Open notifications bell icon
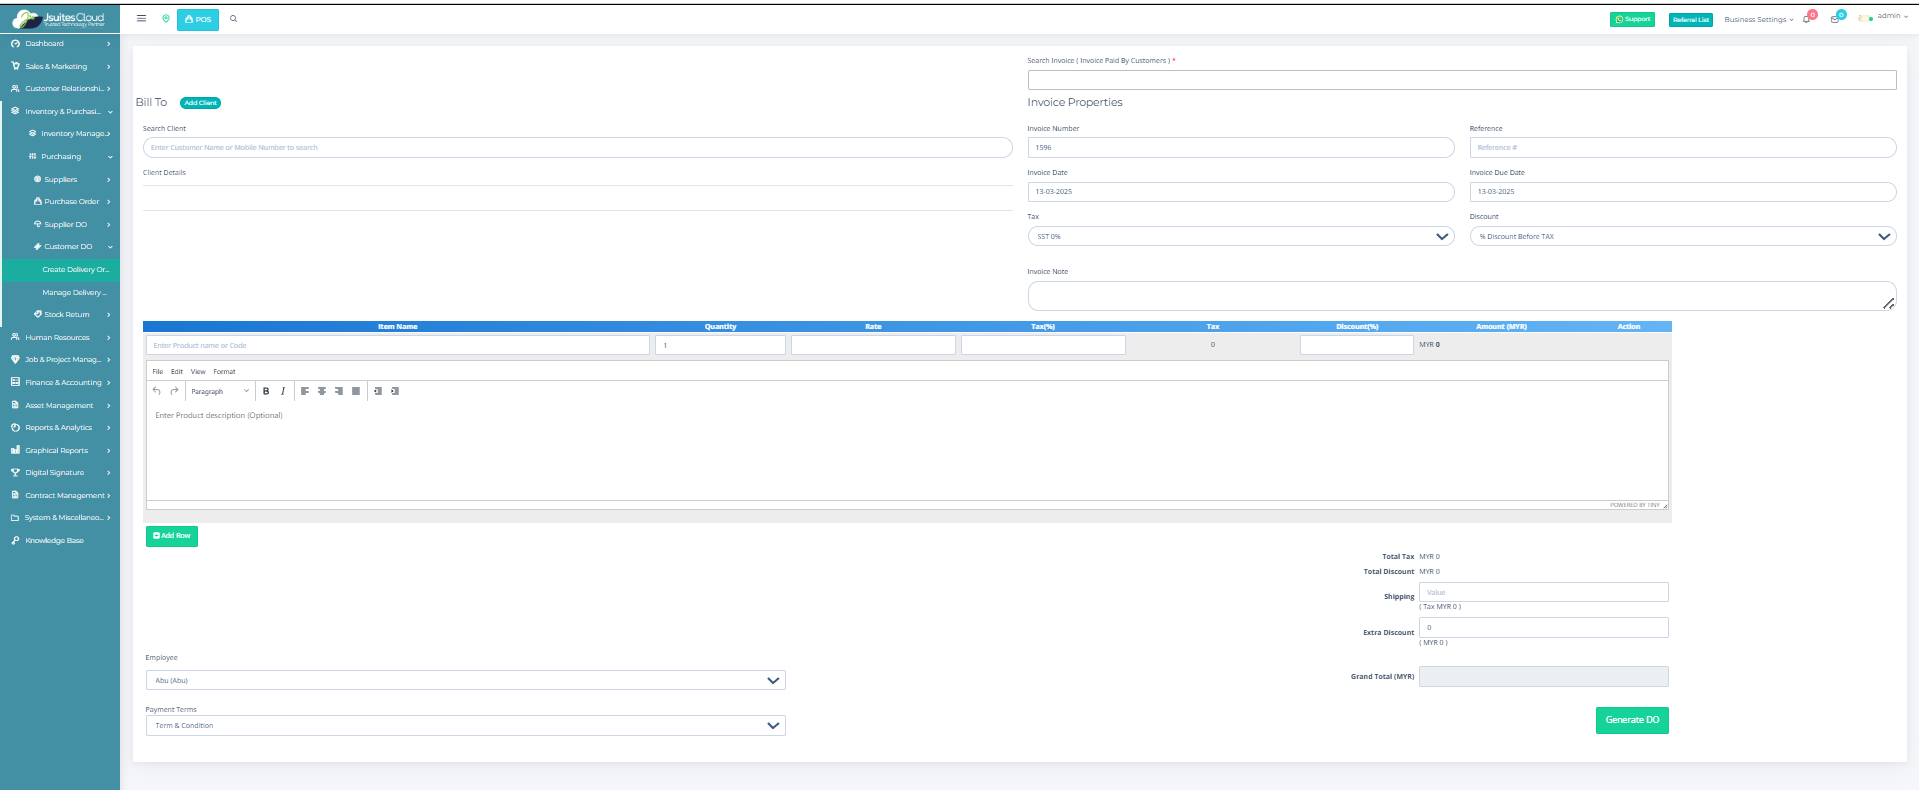Screen dimensions: 1919x790 coord(1807,19)
